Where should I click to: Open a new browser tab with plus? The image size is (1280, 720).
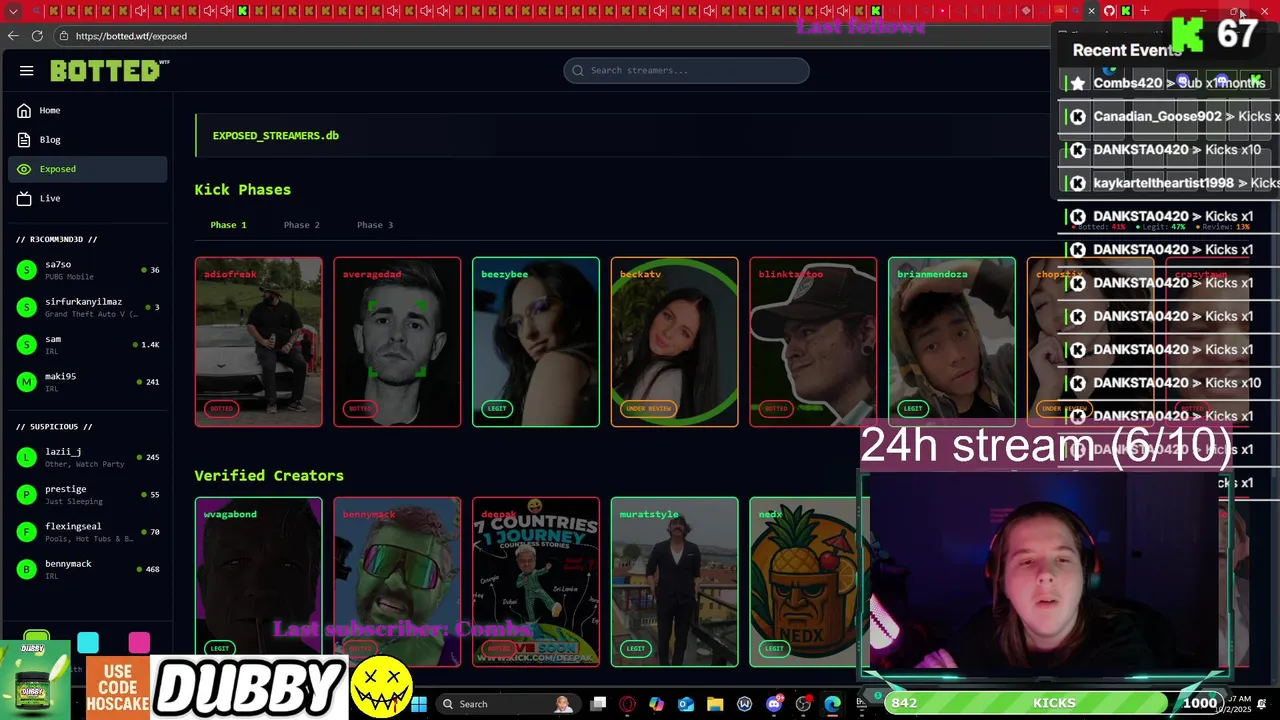1145,11
